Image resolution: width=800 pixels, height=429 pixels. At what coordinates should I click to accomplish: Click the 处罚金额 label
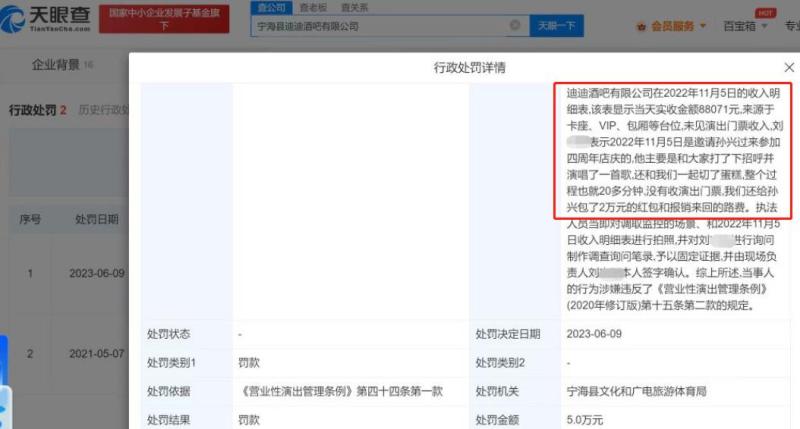click(497, 420)
